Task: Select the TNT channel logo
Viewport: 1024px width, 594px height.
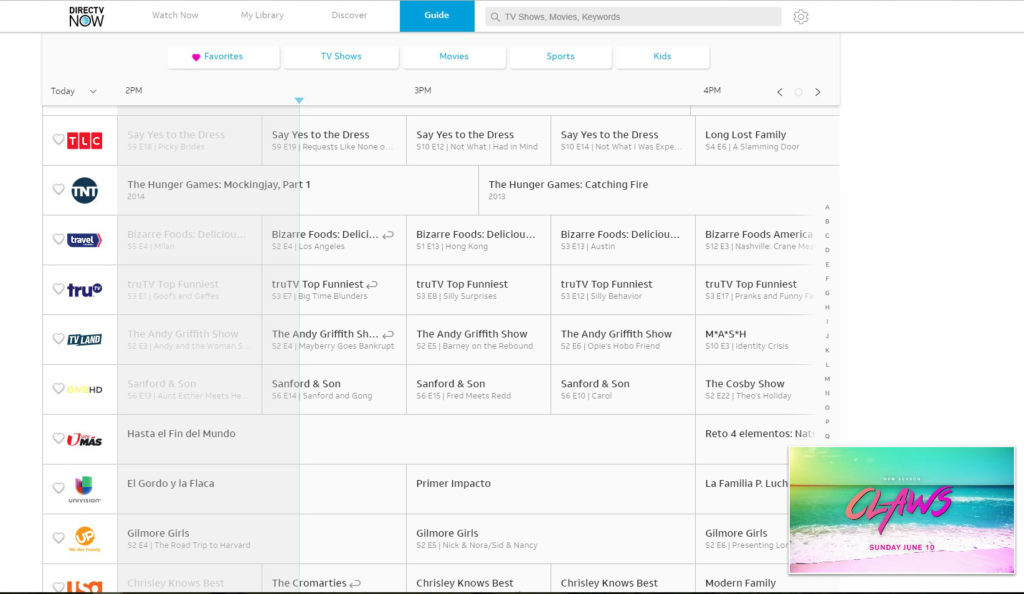Action: tap(84, 190)
